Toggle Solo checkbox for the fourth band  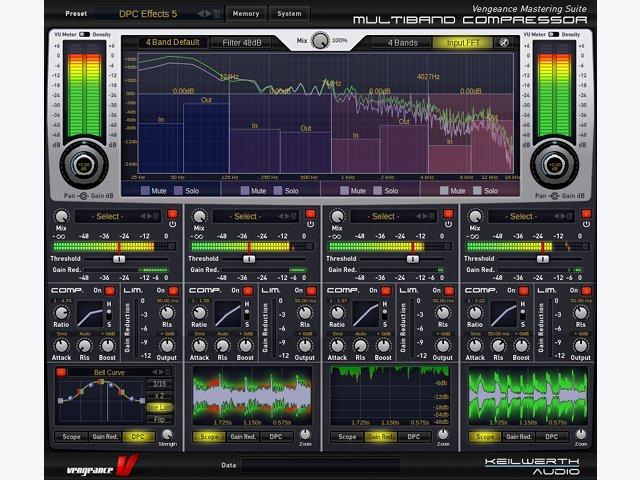pos(477,191)
